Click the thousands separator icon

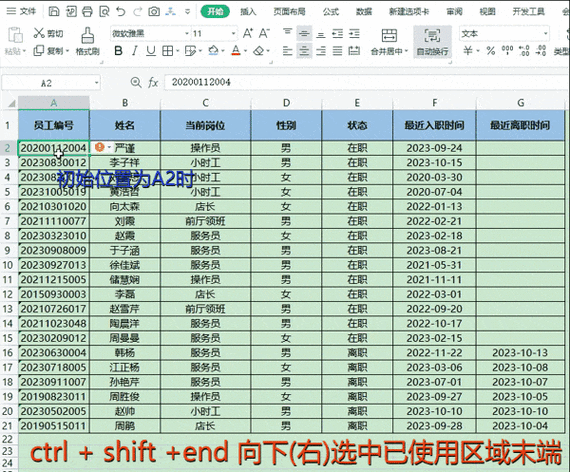(507, 51)
